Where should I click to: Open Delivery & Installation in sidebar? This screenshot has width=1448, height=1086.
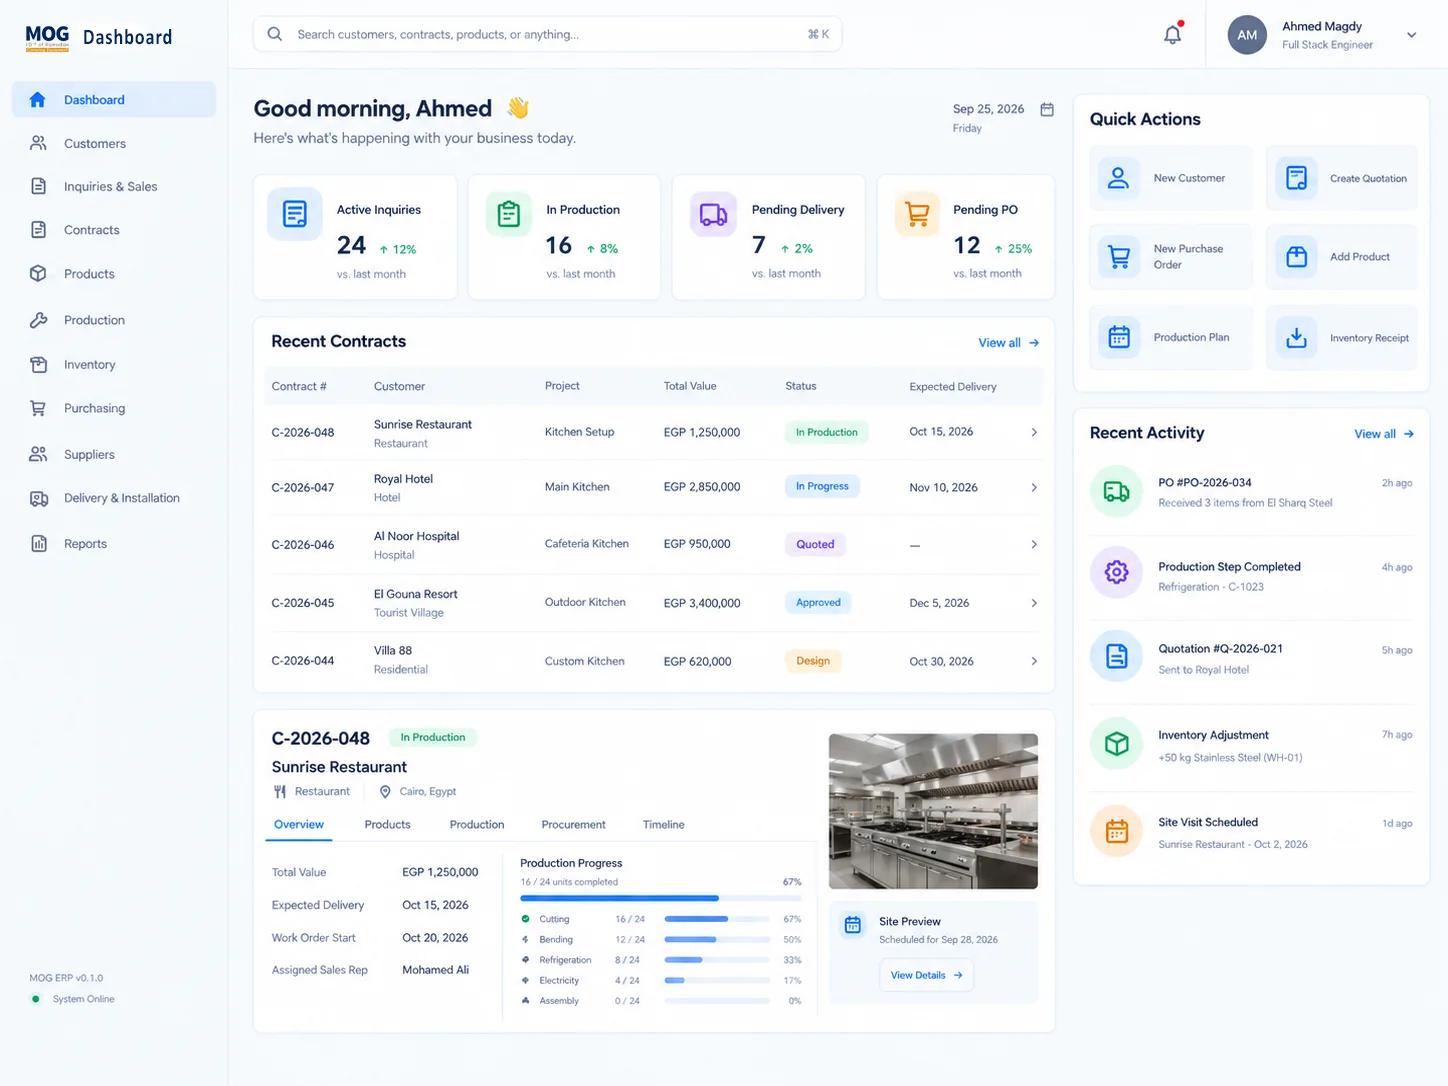pos(114,498)
